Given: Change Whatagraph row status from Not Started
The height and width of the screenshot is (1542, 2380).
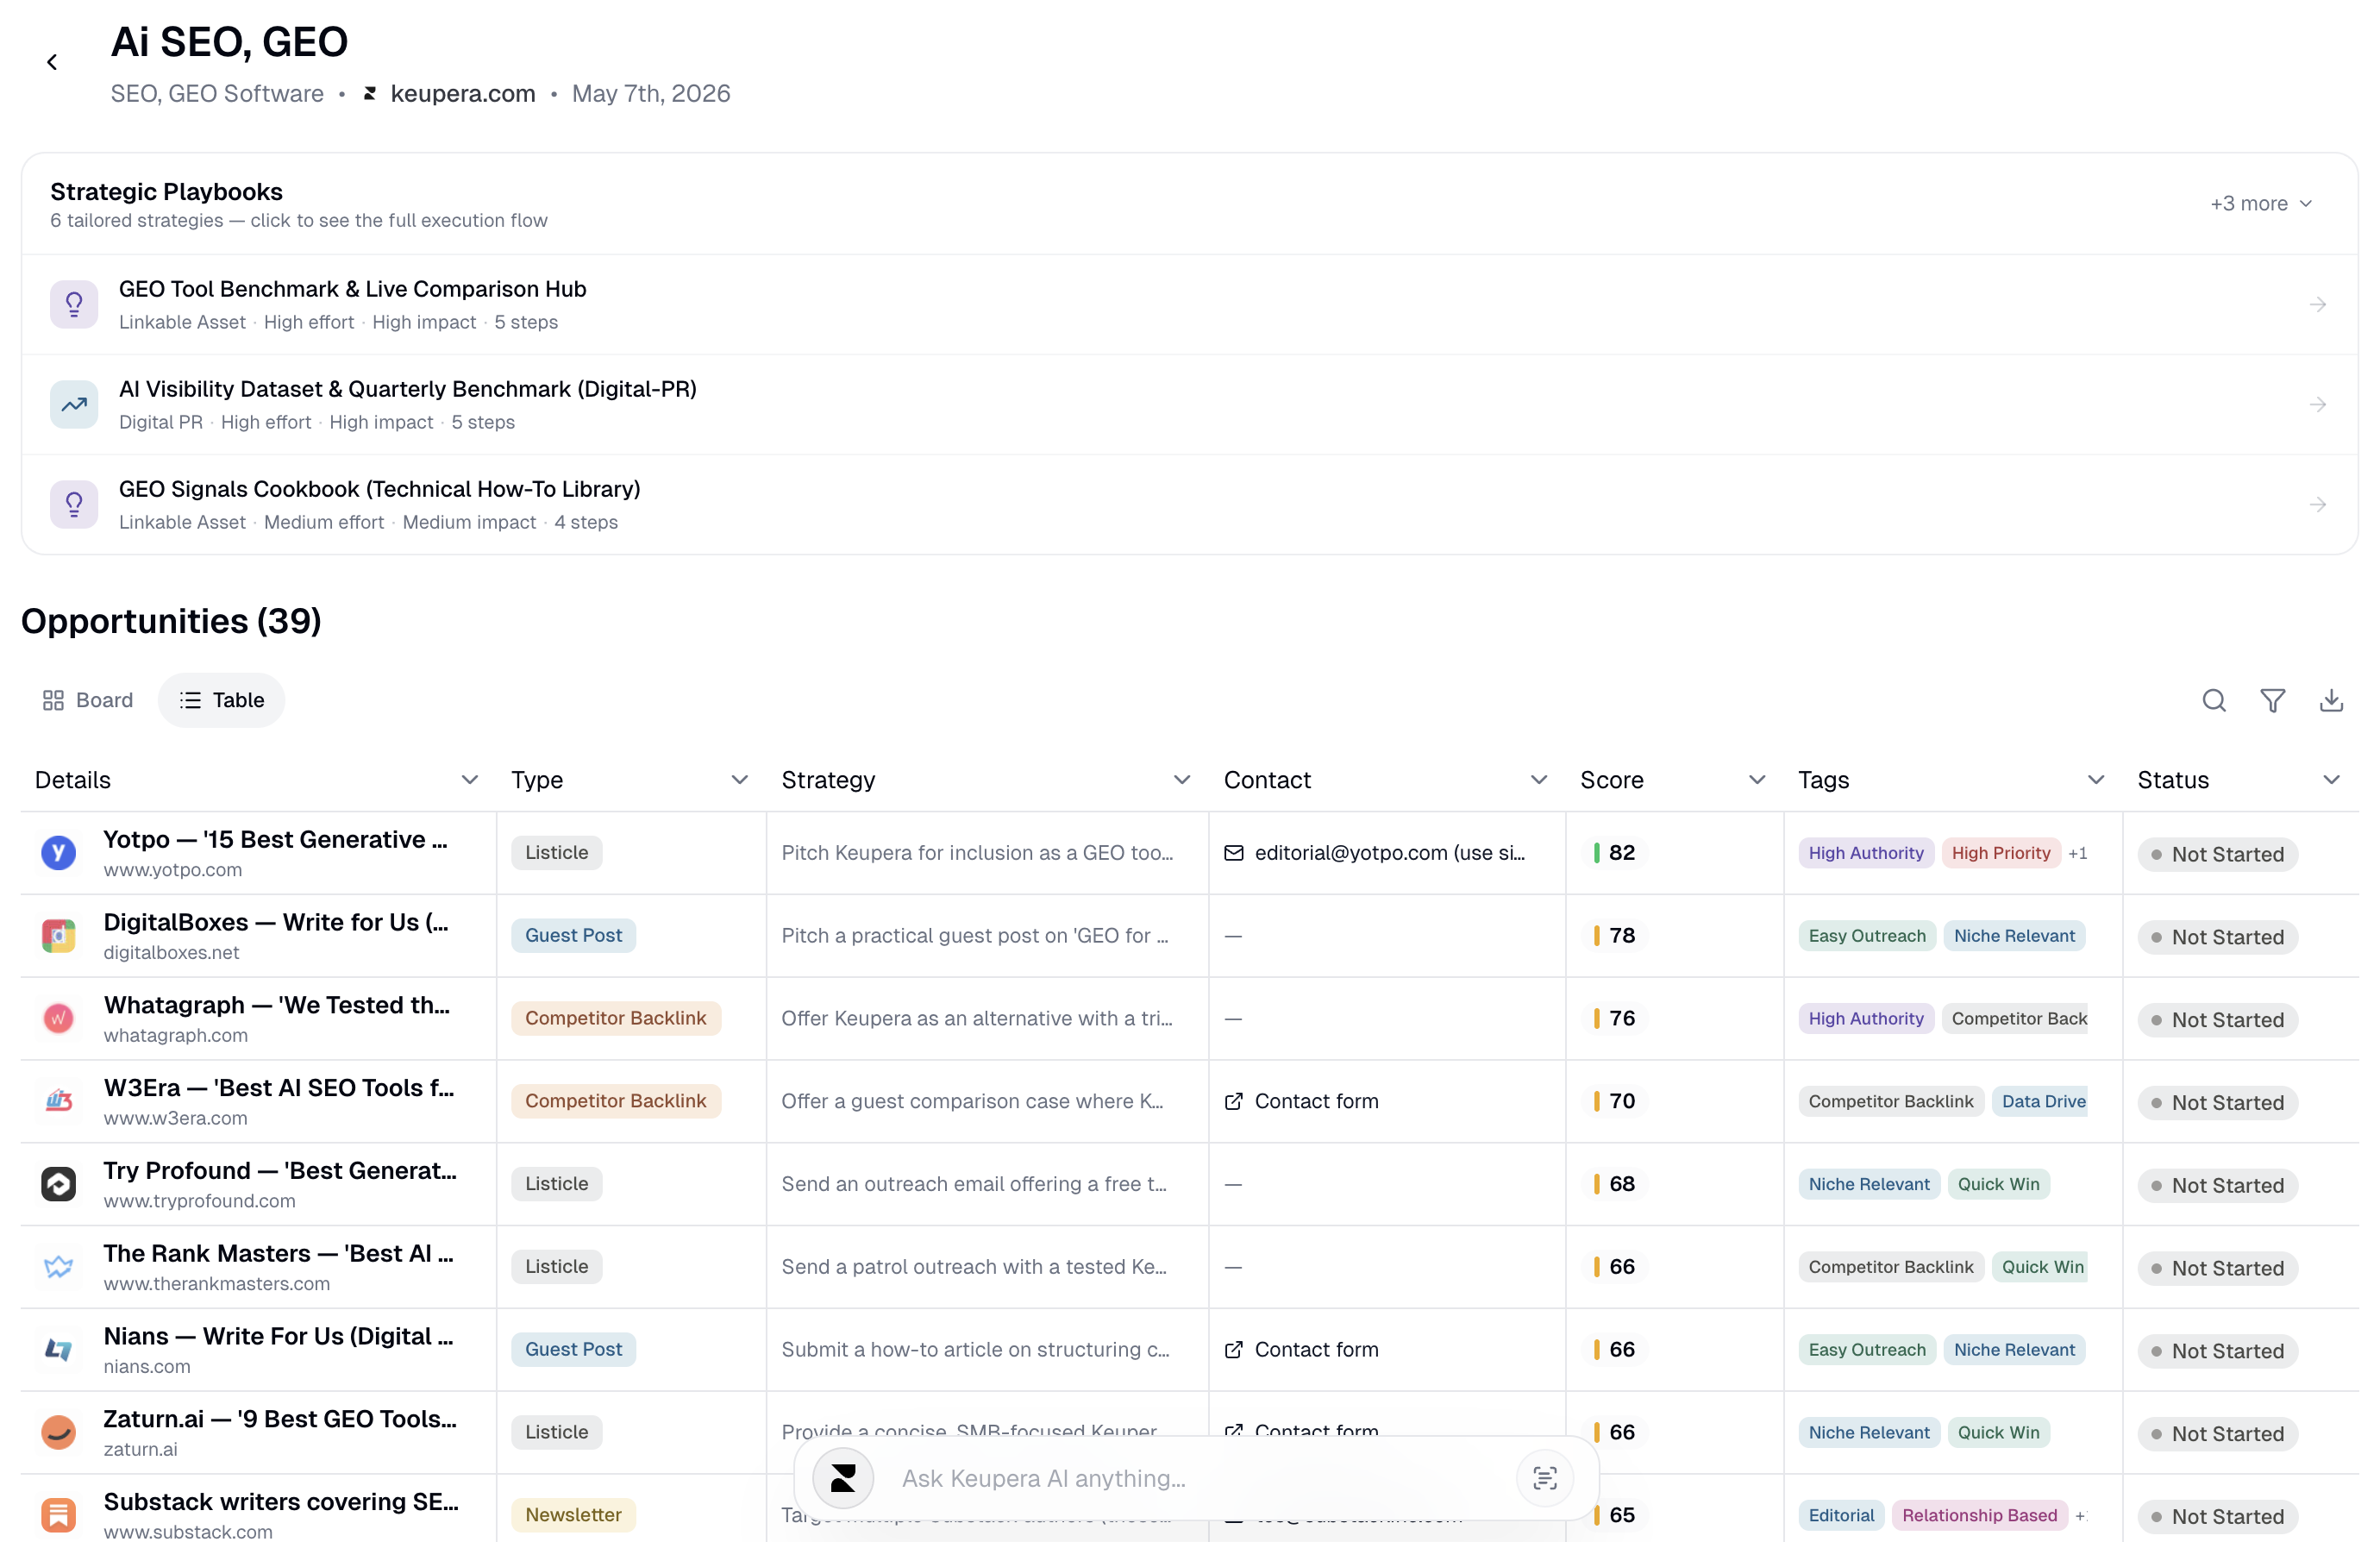Looking at the screenshot, I should tap(2217, 1020).
